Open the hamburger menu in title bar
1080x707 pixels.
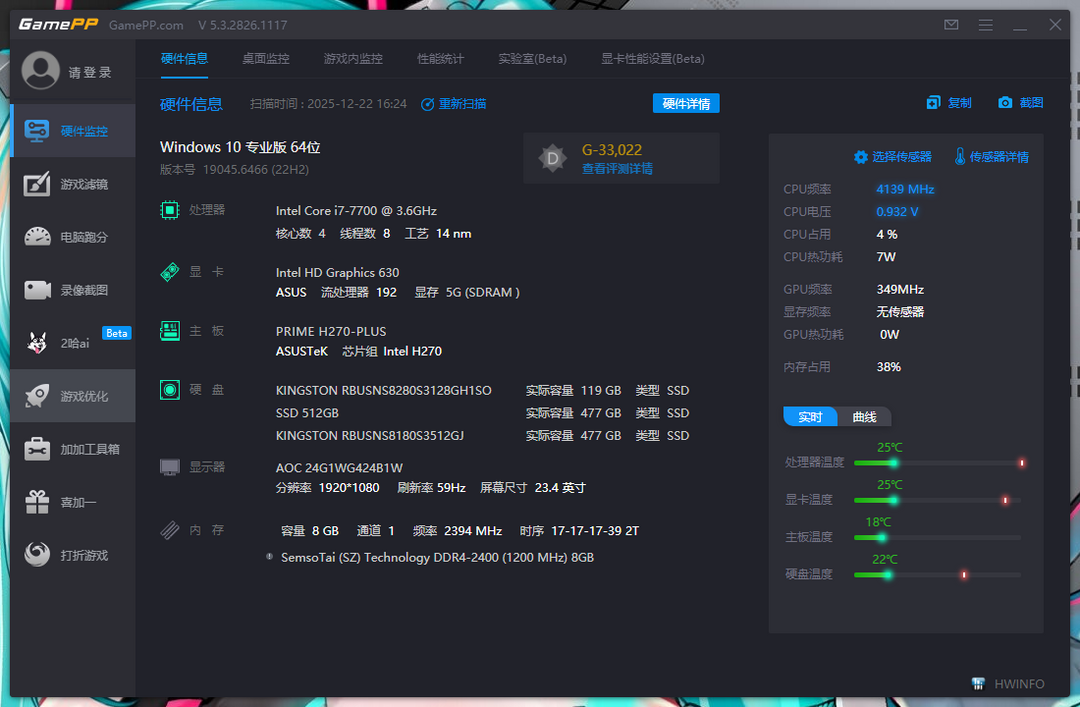click(x=986, y=25)
